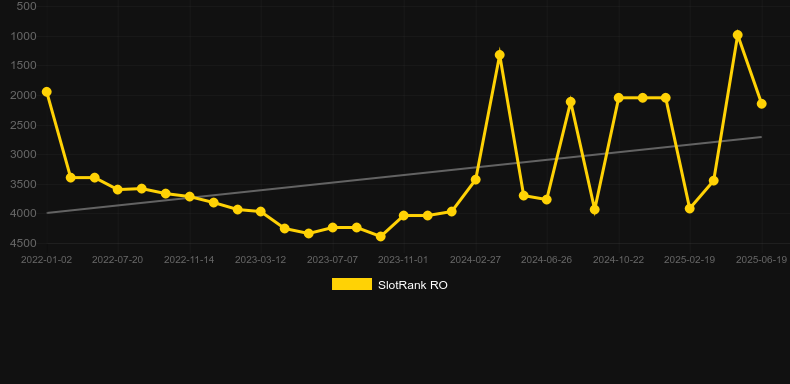The image size is (790, 384).
Task: Click the dip point just before 2024-10-22
Action: 595,210
